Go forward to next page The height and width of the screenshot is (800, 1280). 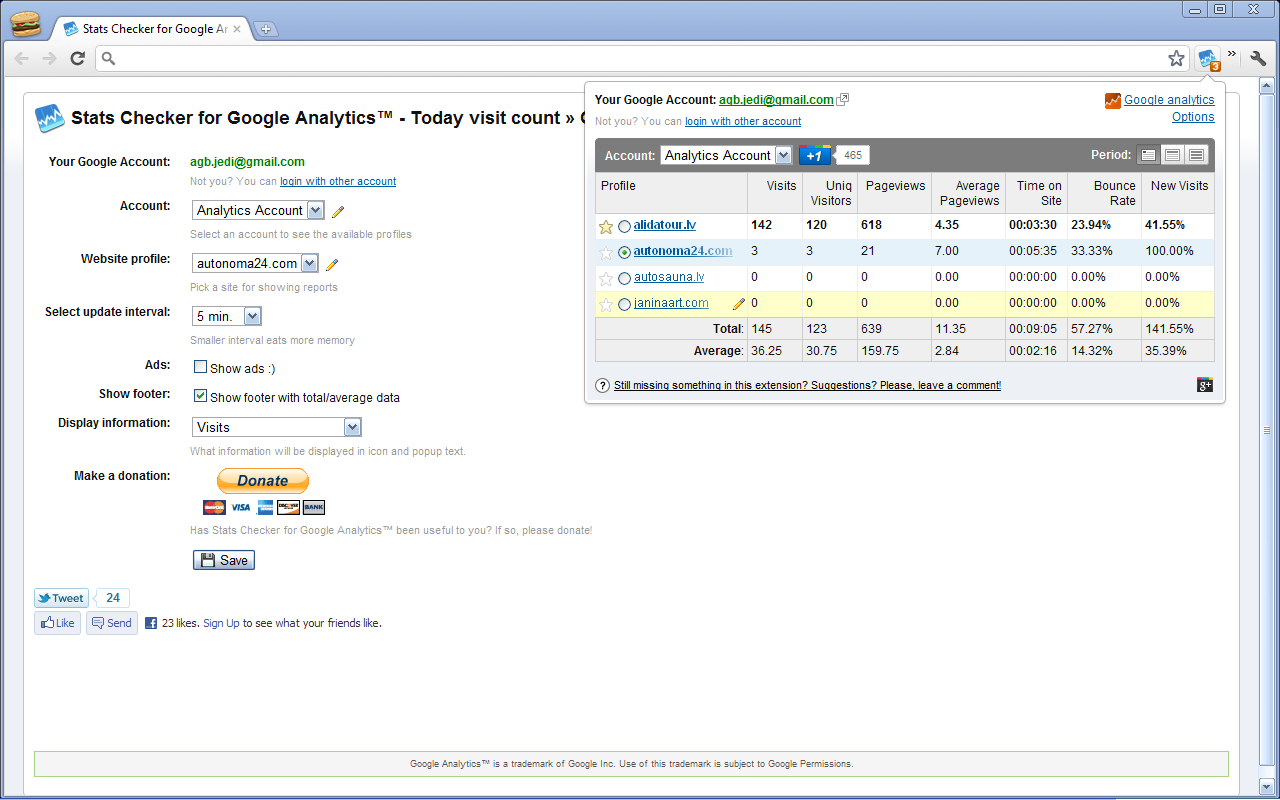coord(49,58)
